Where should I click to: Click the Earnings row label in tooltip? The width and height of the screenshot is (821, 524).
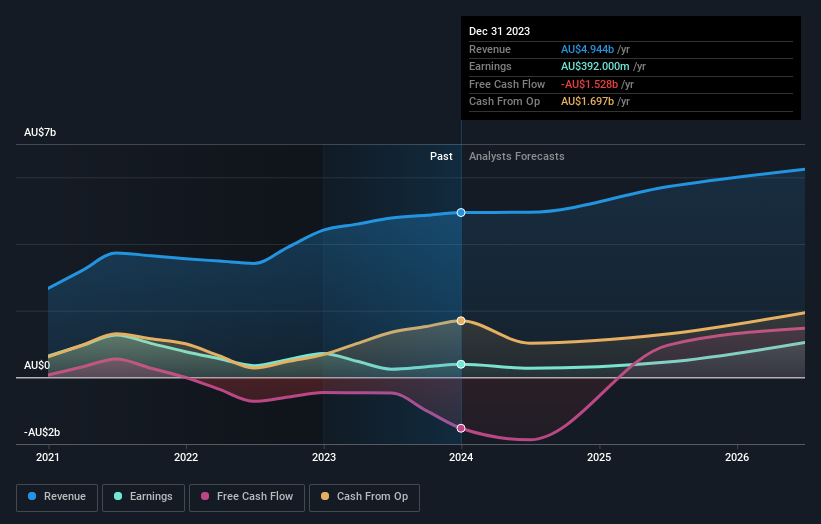[490, 66]
